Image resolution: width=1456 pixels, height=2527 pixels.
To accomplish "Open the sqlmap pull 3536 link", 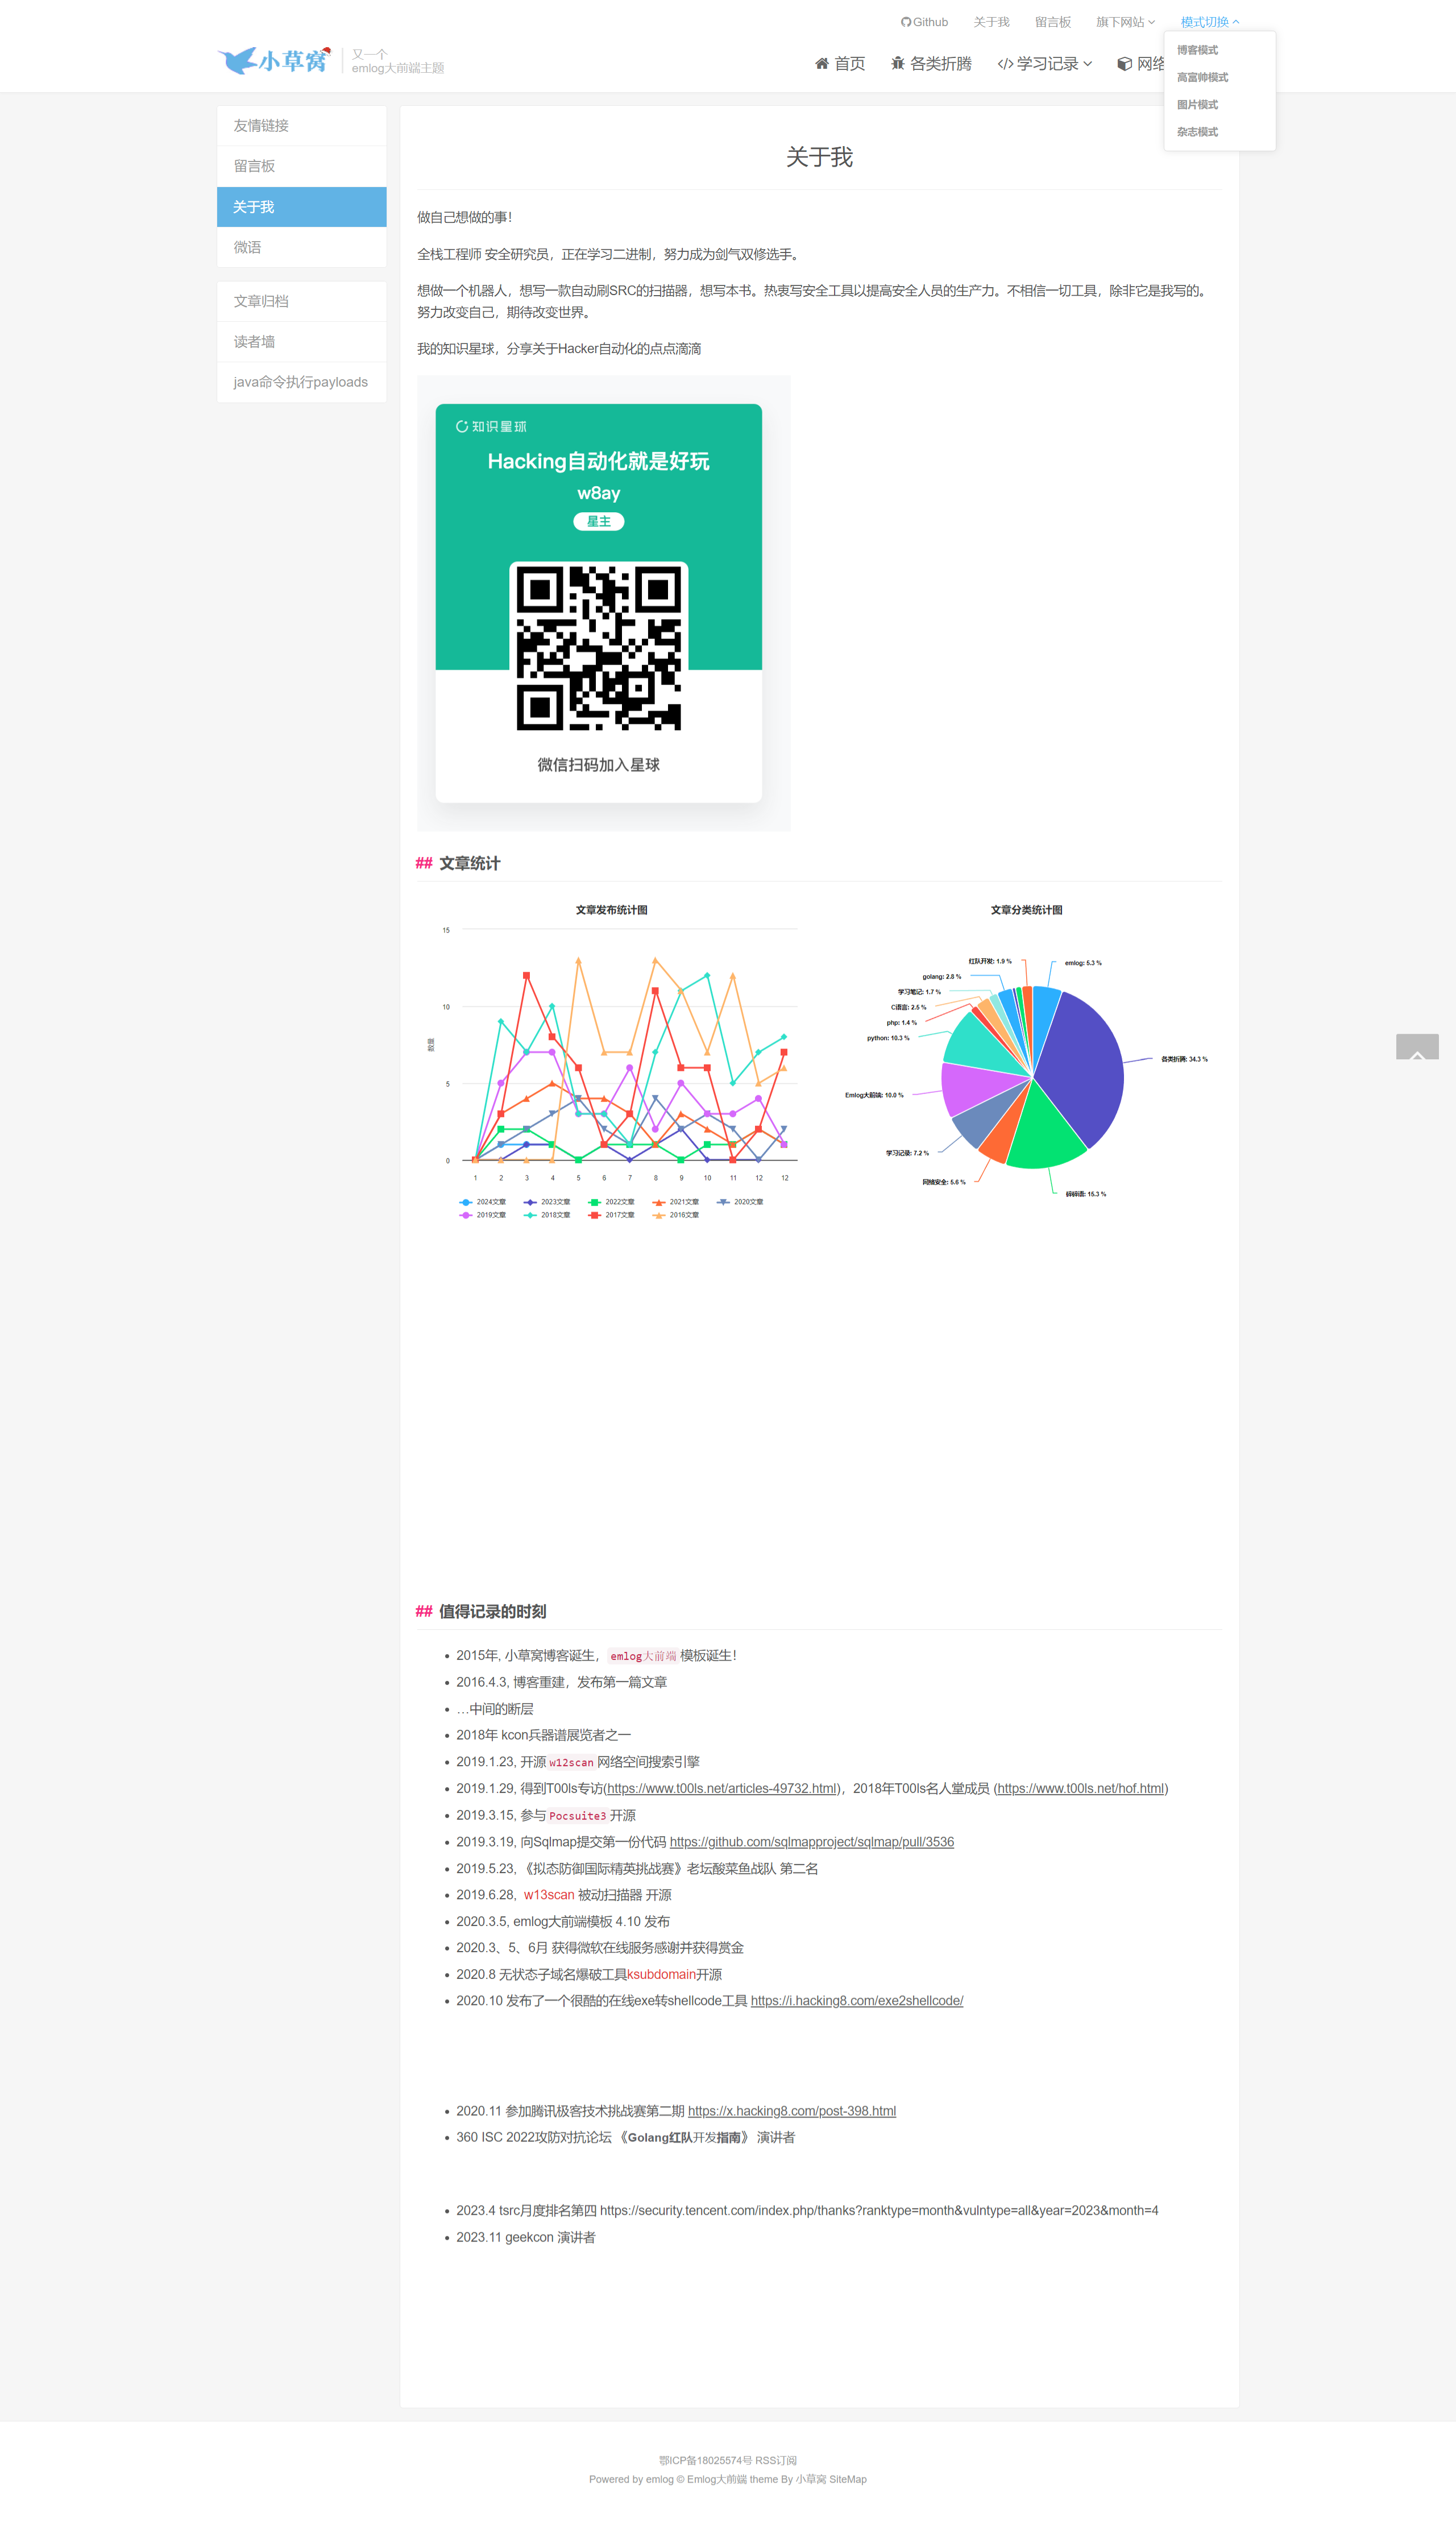I will click(x=811, y=1842).
